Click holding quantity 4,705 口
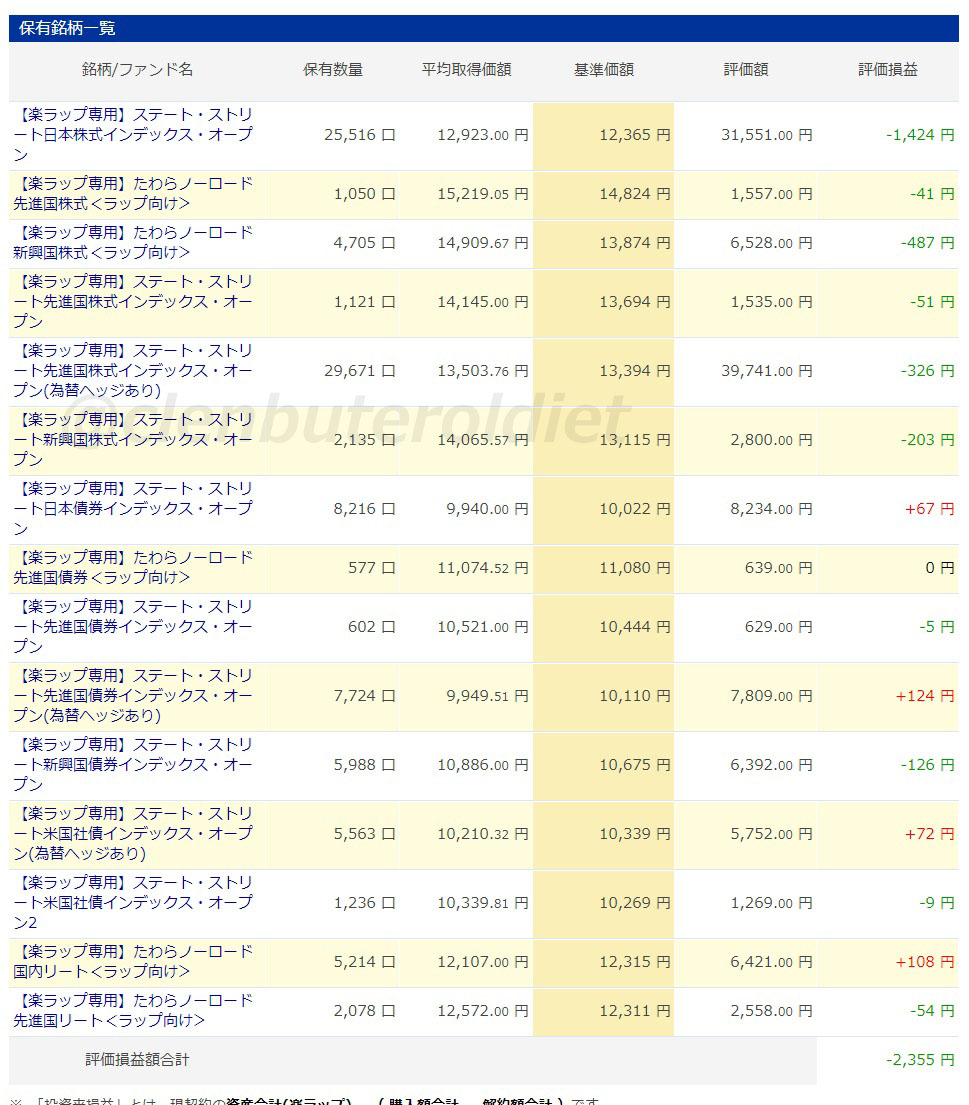The image size is (969, 1105). [x=364, y=242]
